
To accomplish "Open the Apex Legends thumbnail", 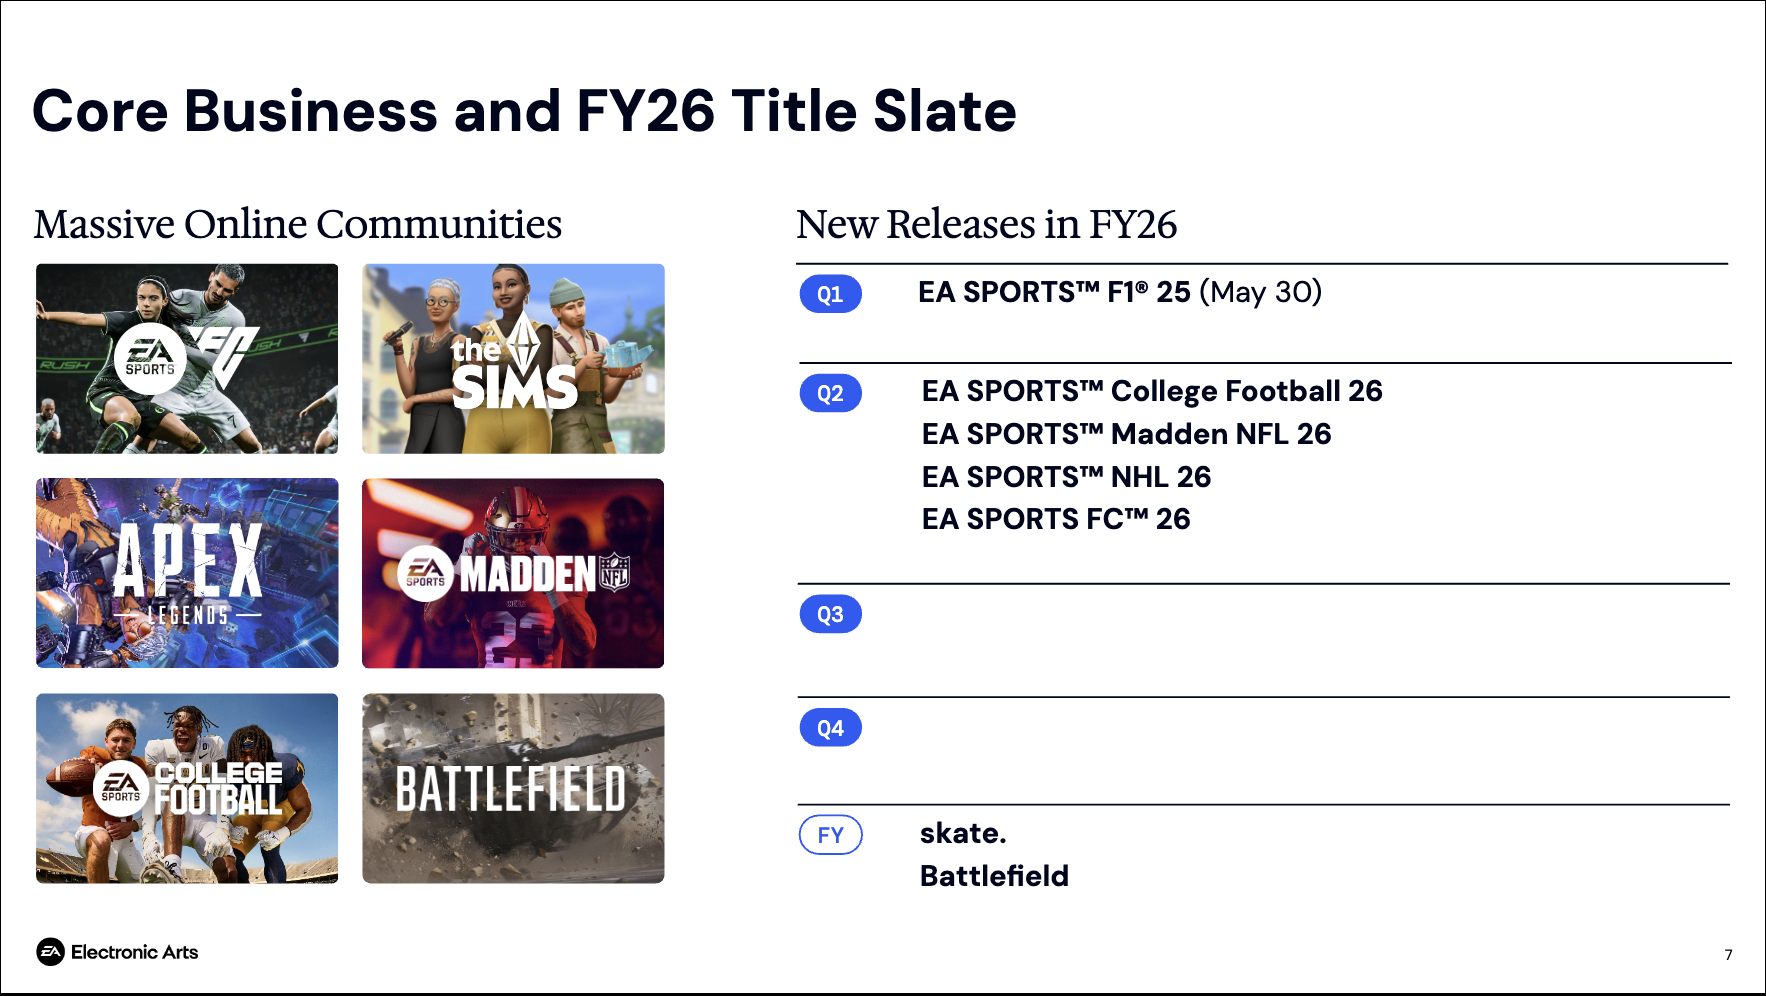I will pos(187,573).
